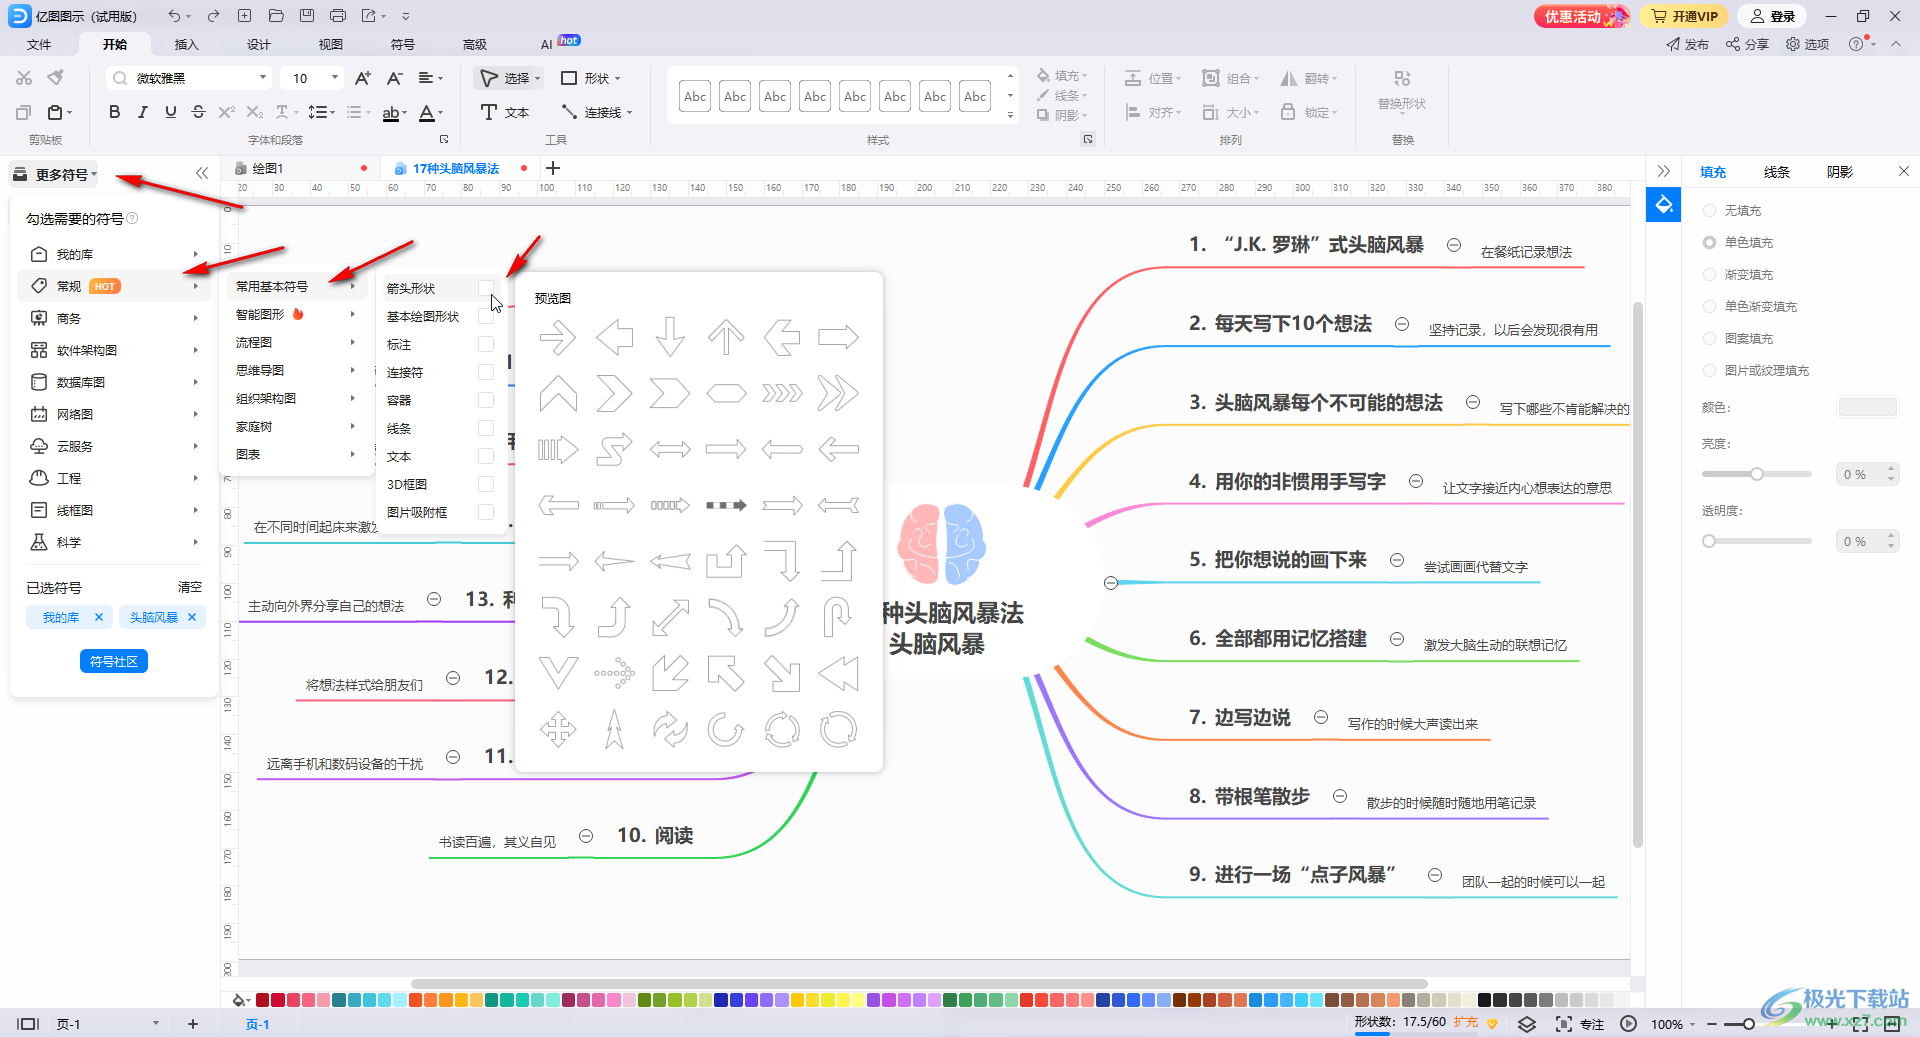Collapse the 5. 把你想说的画下来 branch
Image resolution: width=1920 pixels, height=1037 pixels.
[x=1397, y=560]
